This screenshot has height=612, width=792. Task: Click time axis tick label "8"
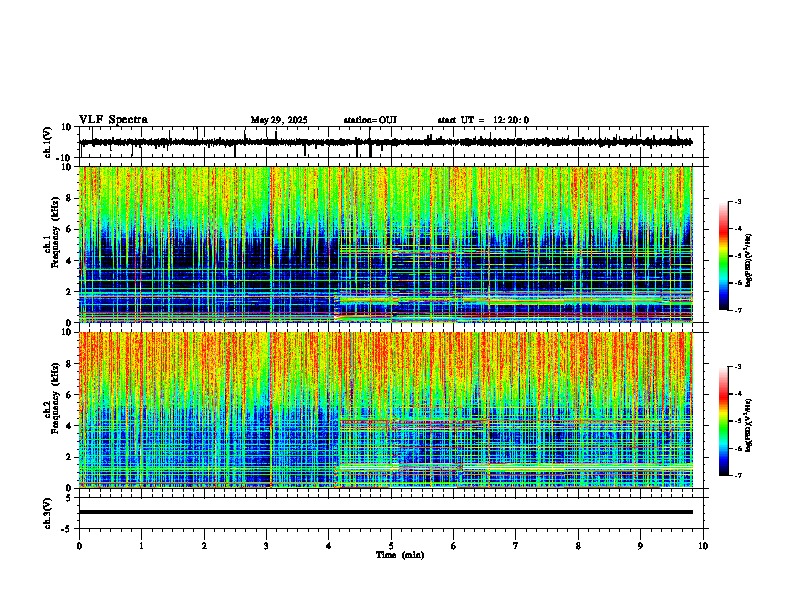pyautogui.click(x=578, y=546)
